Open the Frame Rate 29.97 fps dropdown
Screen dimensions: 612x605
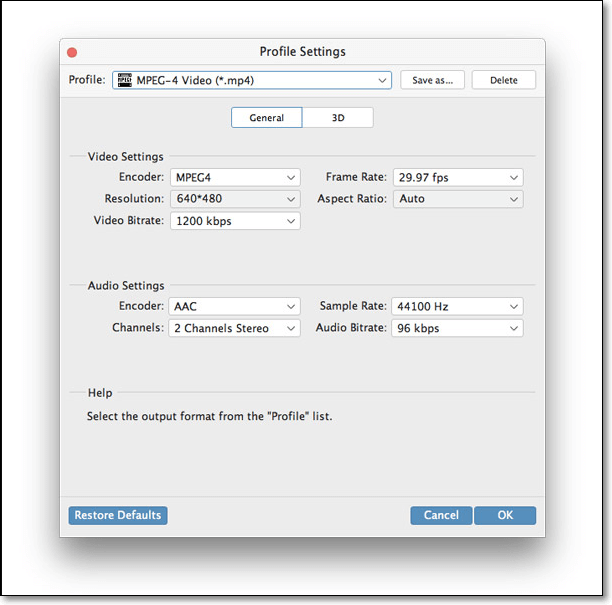click(x=457, y=177)
